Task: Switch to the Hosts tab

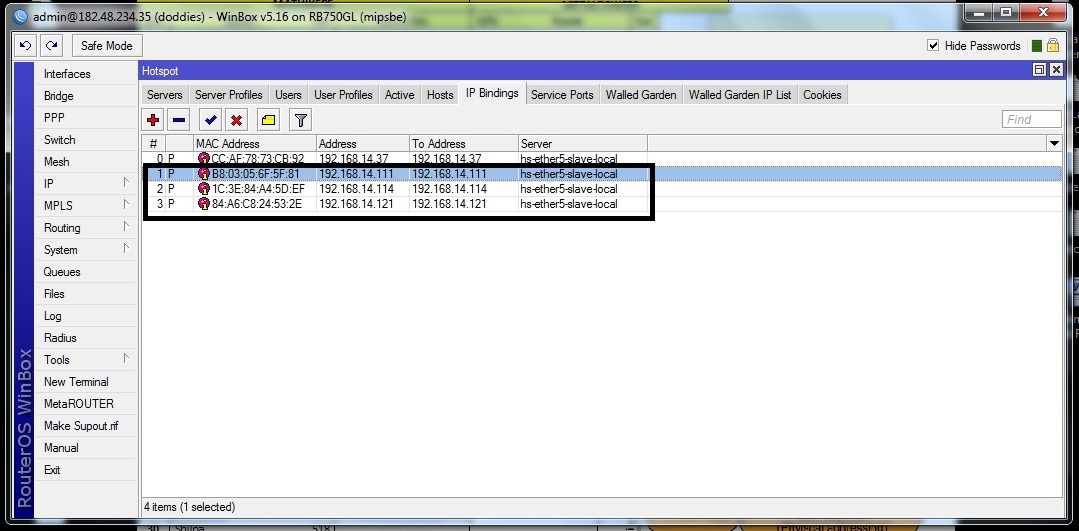Action: pyautogui.click(x=440, y=95)
